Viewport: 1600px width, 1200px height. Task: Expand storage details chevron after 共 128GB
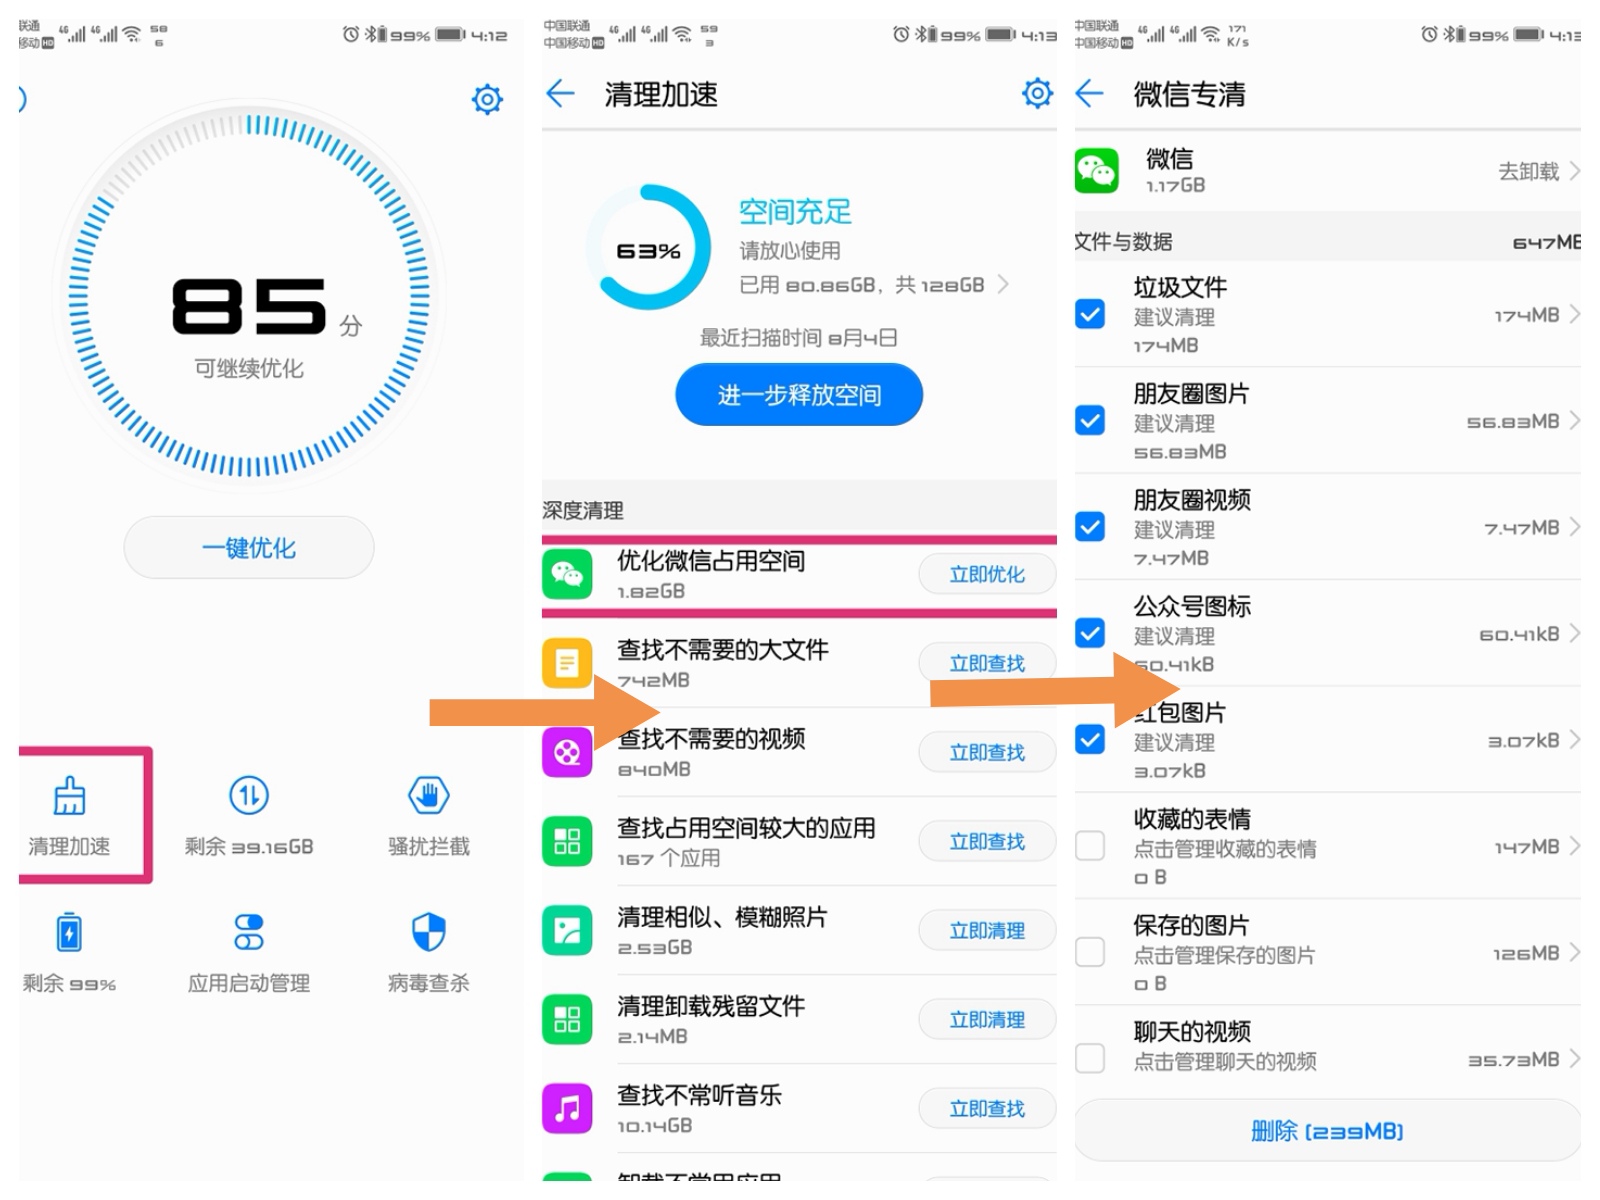coord(1003,285)
